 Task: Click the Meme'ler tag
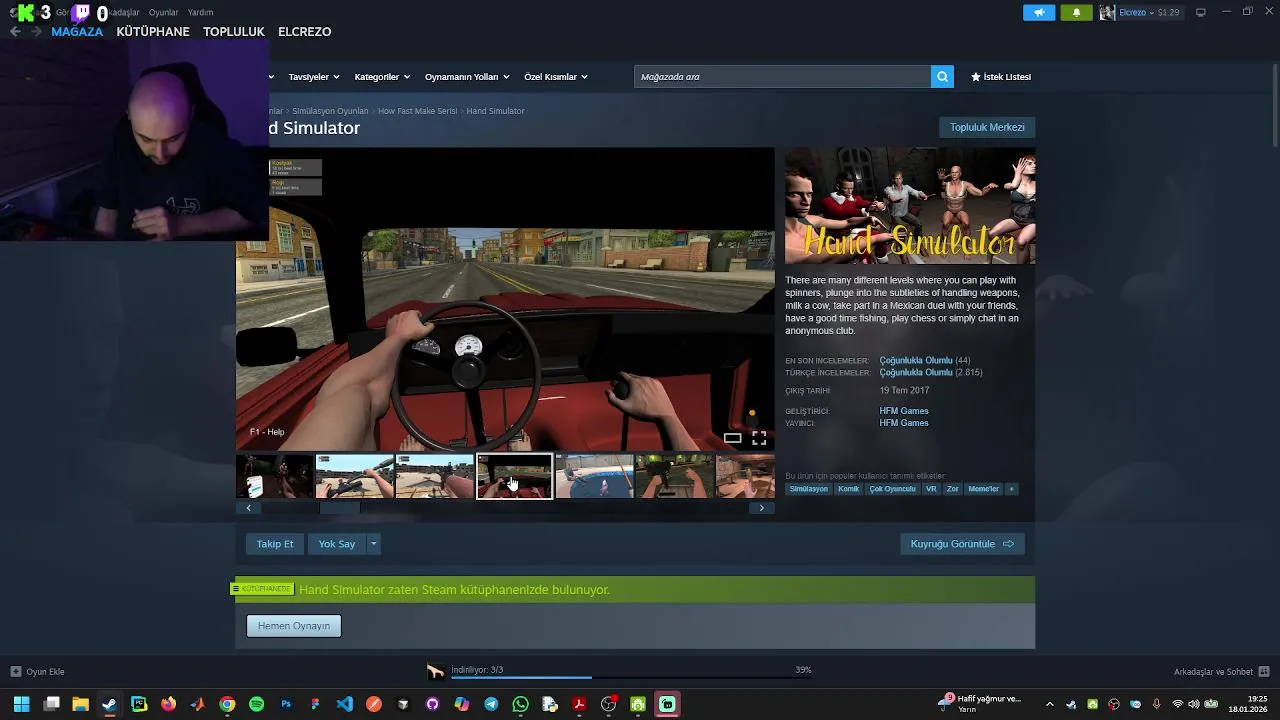pyautogui.click(x=983, y=489)
